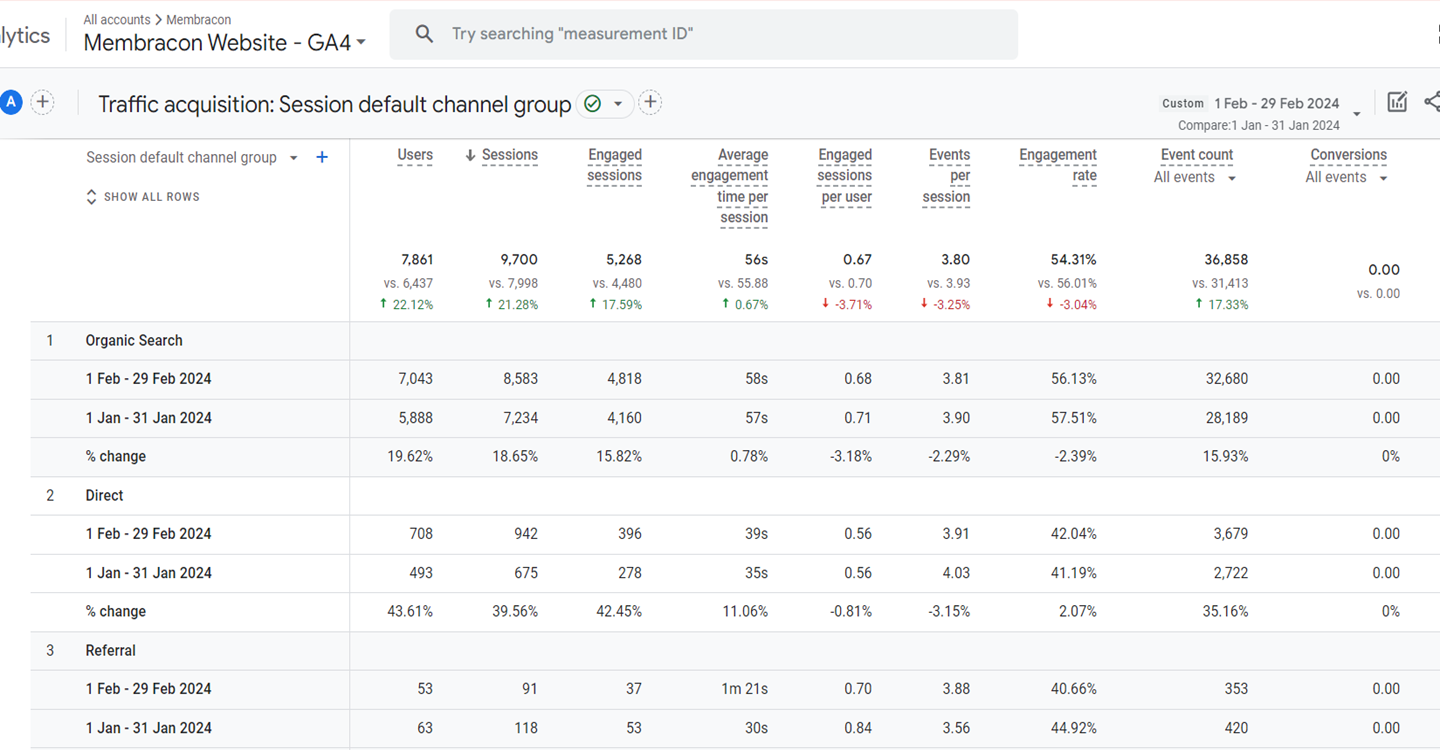
Task: Click the share report icon
Action: (1432, 102)
